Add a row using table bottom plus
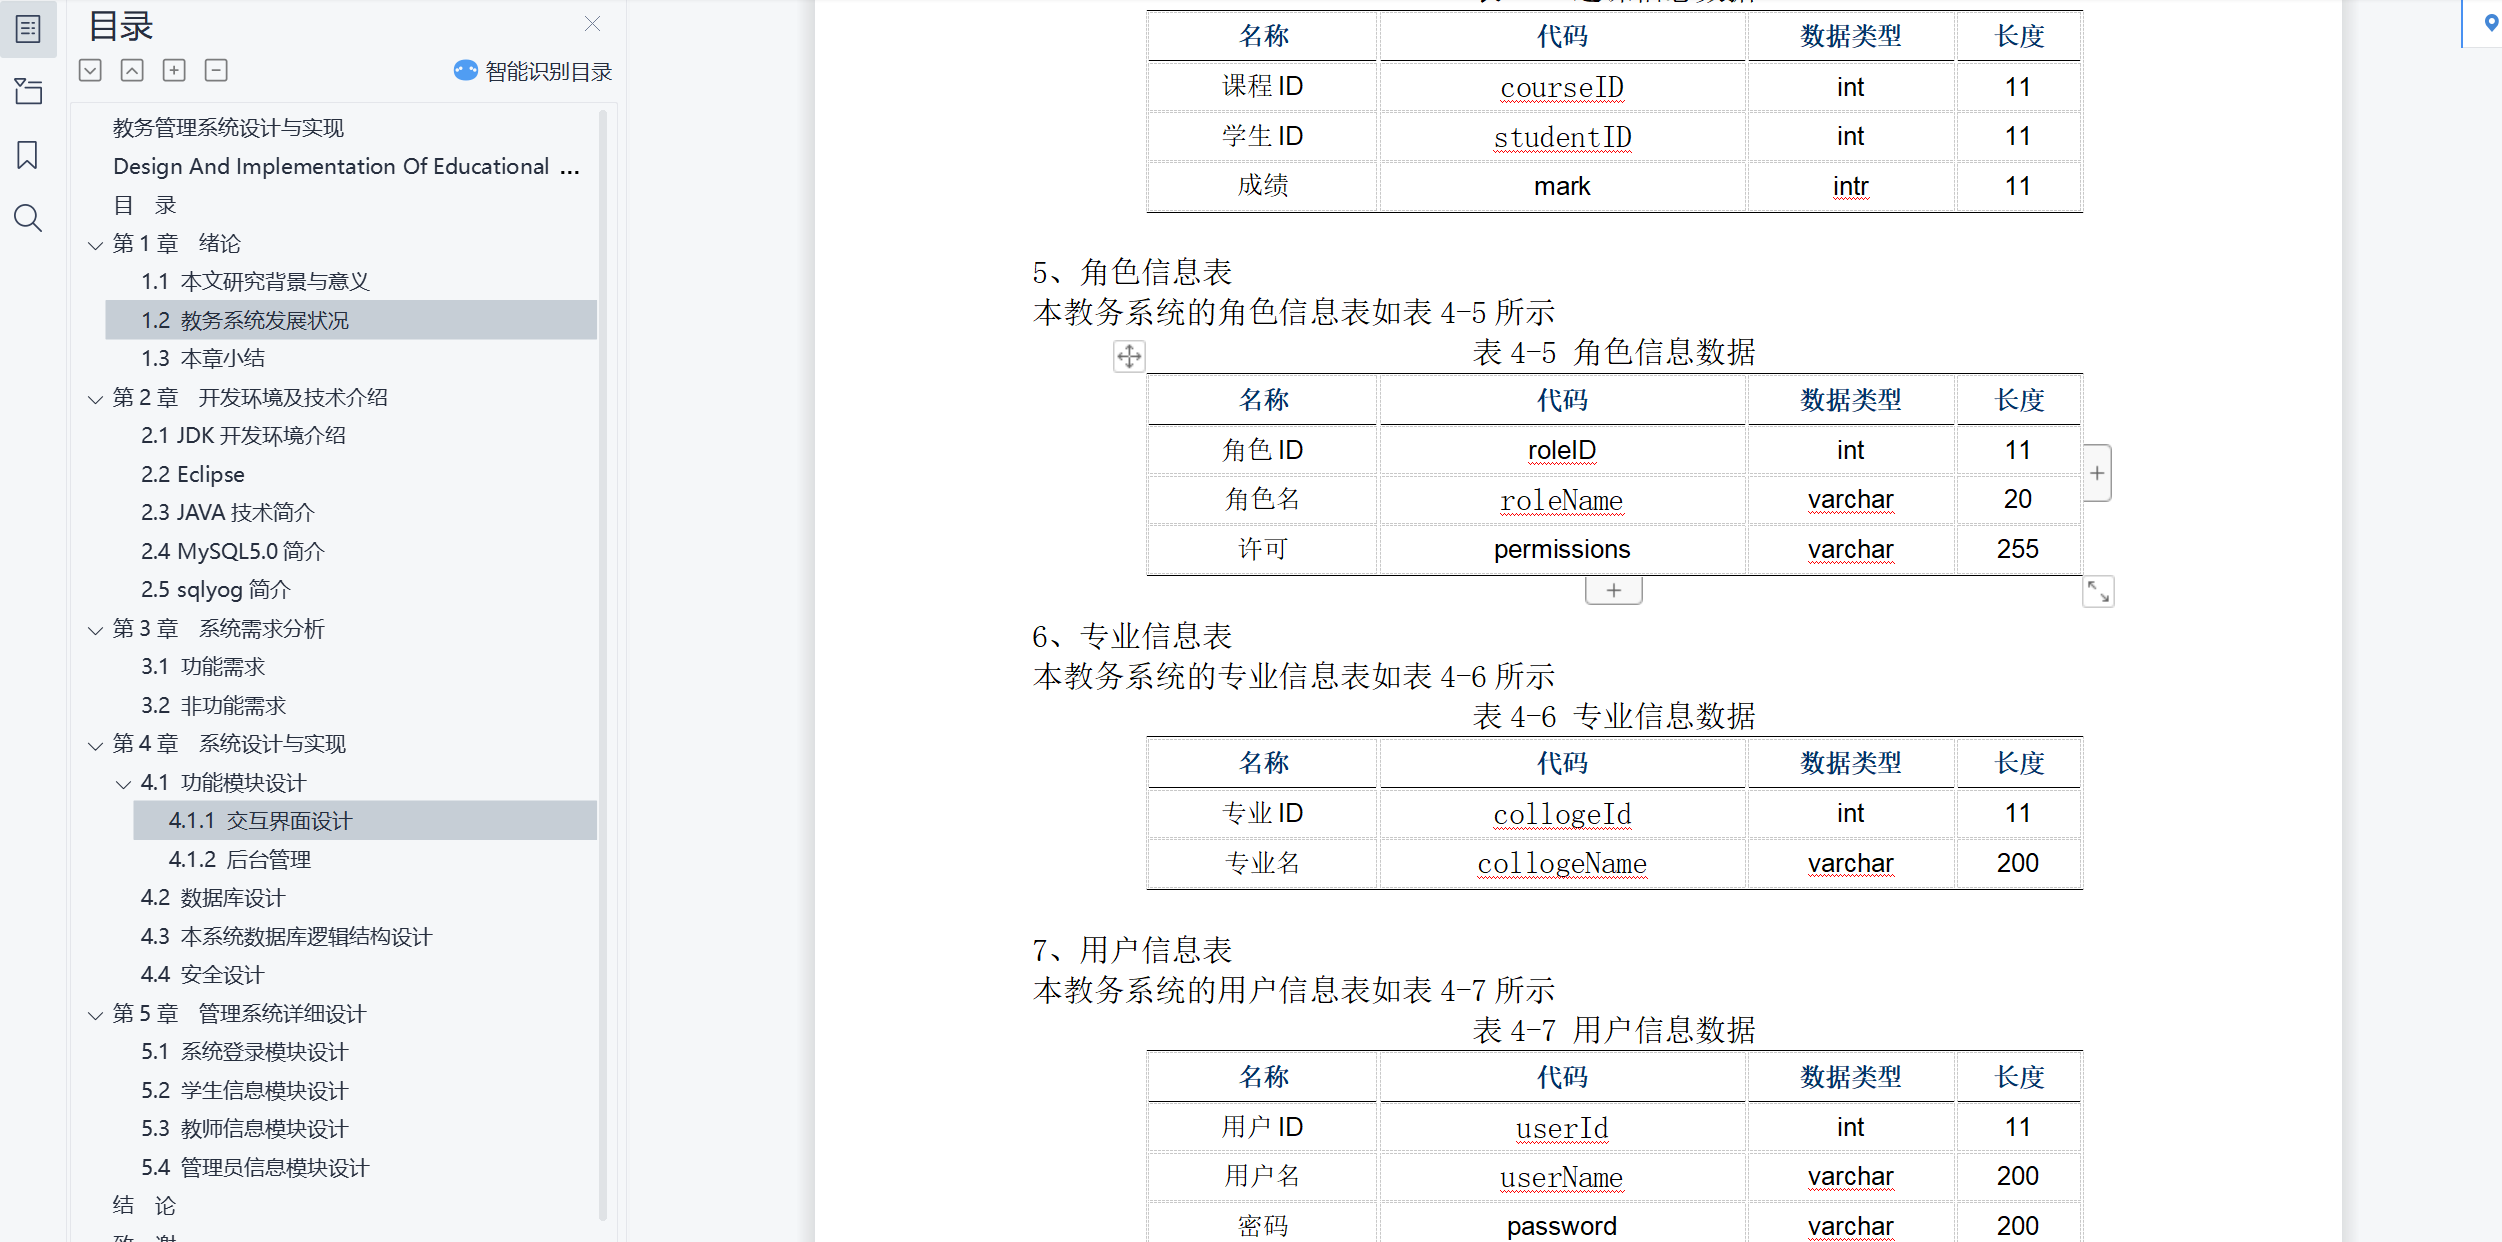2502x1242 pixels. 1613,591
